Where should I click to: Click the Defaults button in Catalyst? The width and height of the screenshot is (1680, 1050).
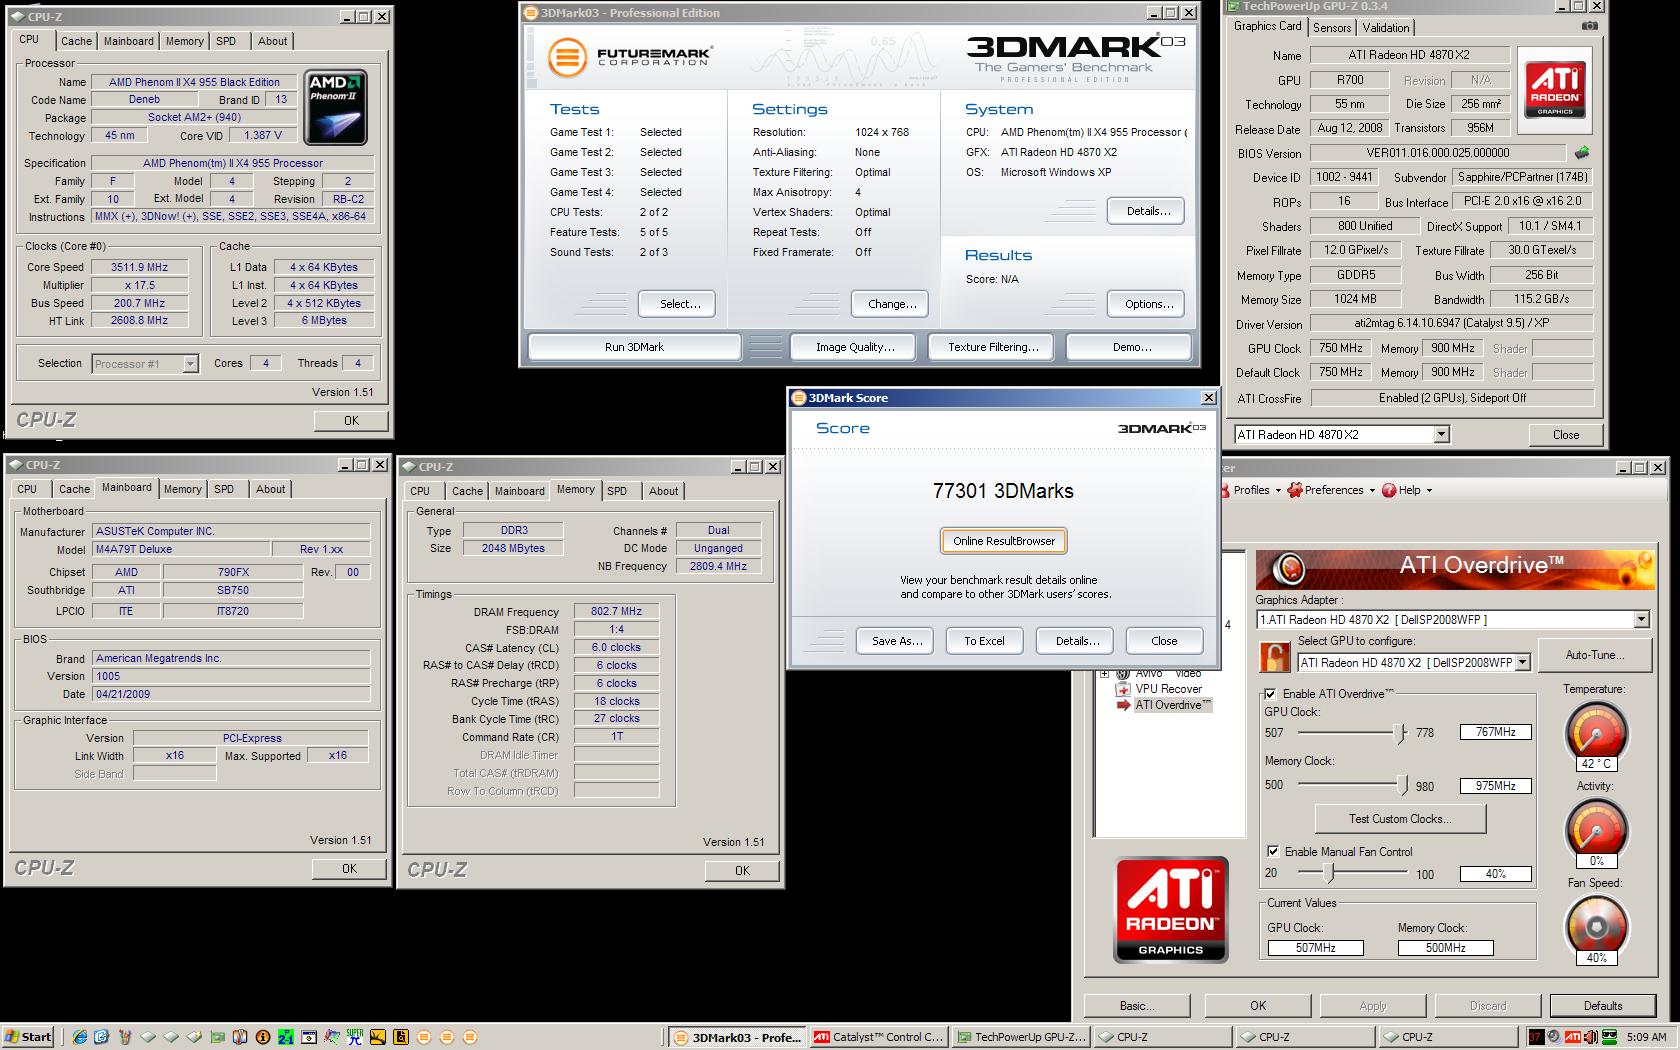[1602, 1006]
